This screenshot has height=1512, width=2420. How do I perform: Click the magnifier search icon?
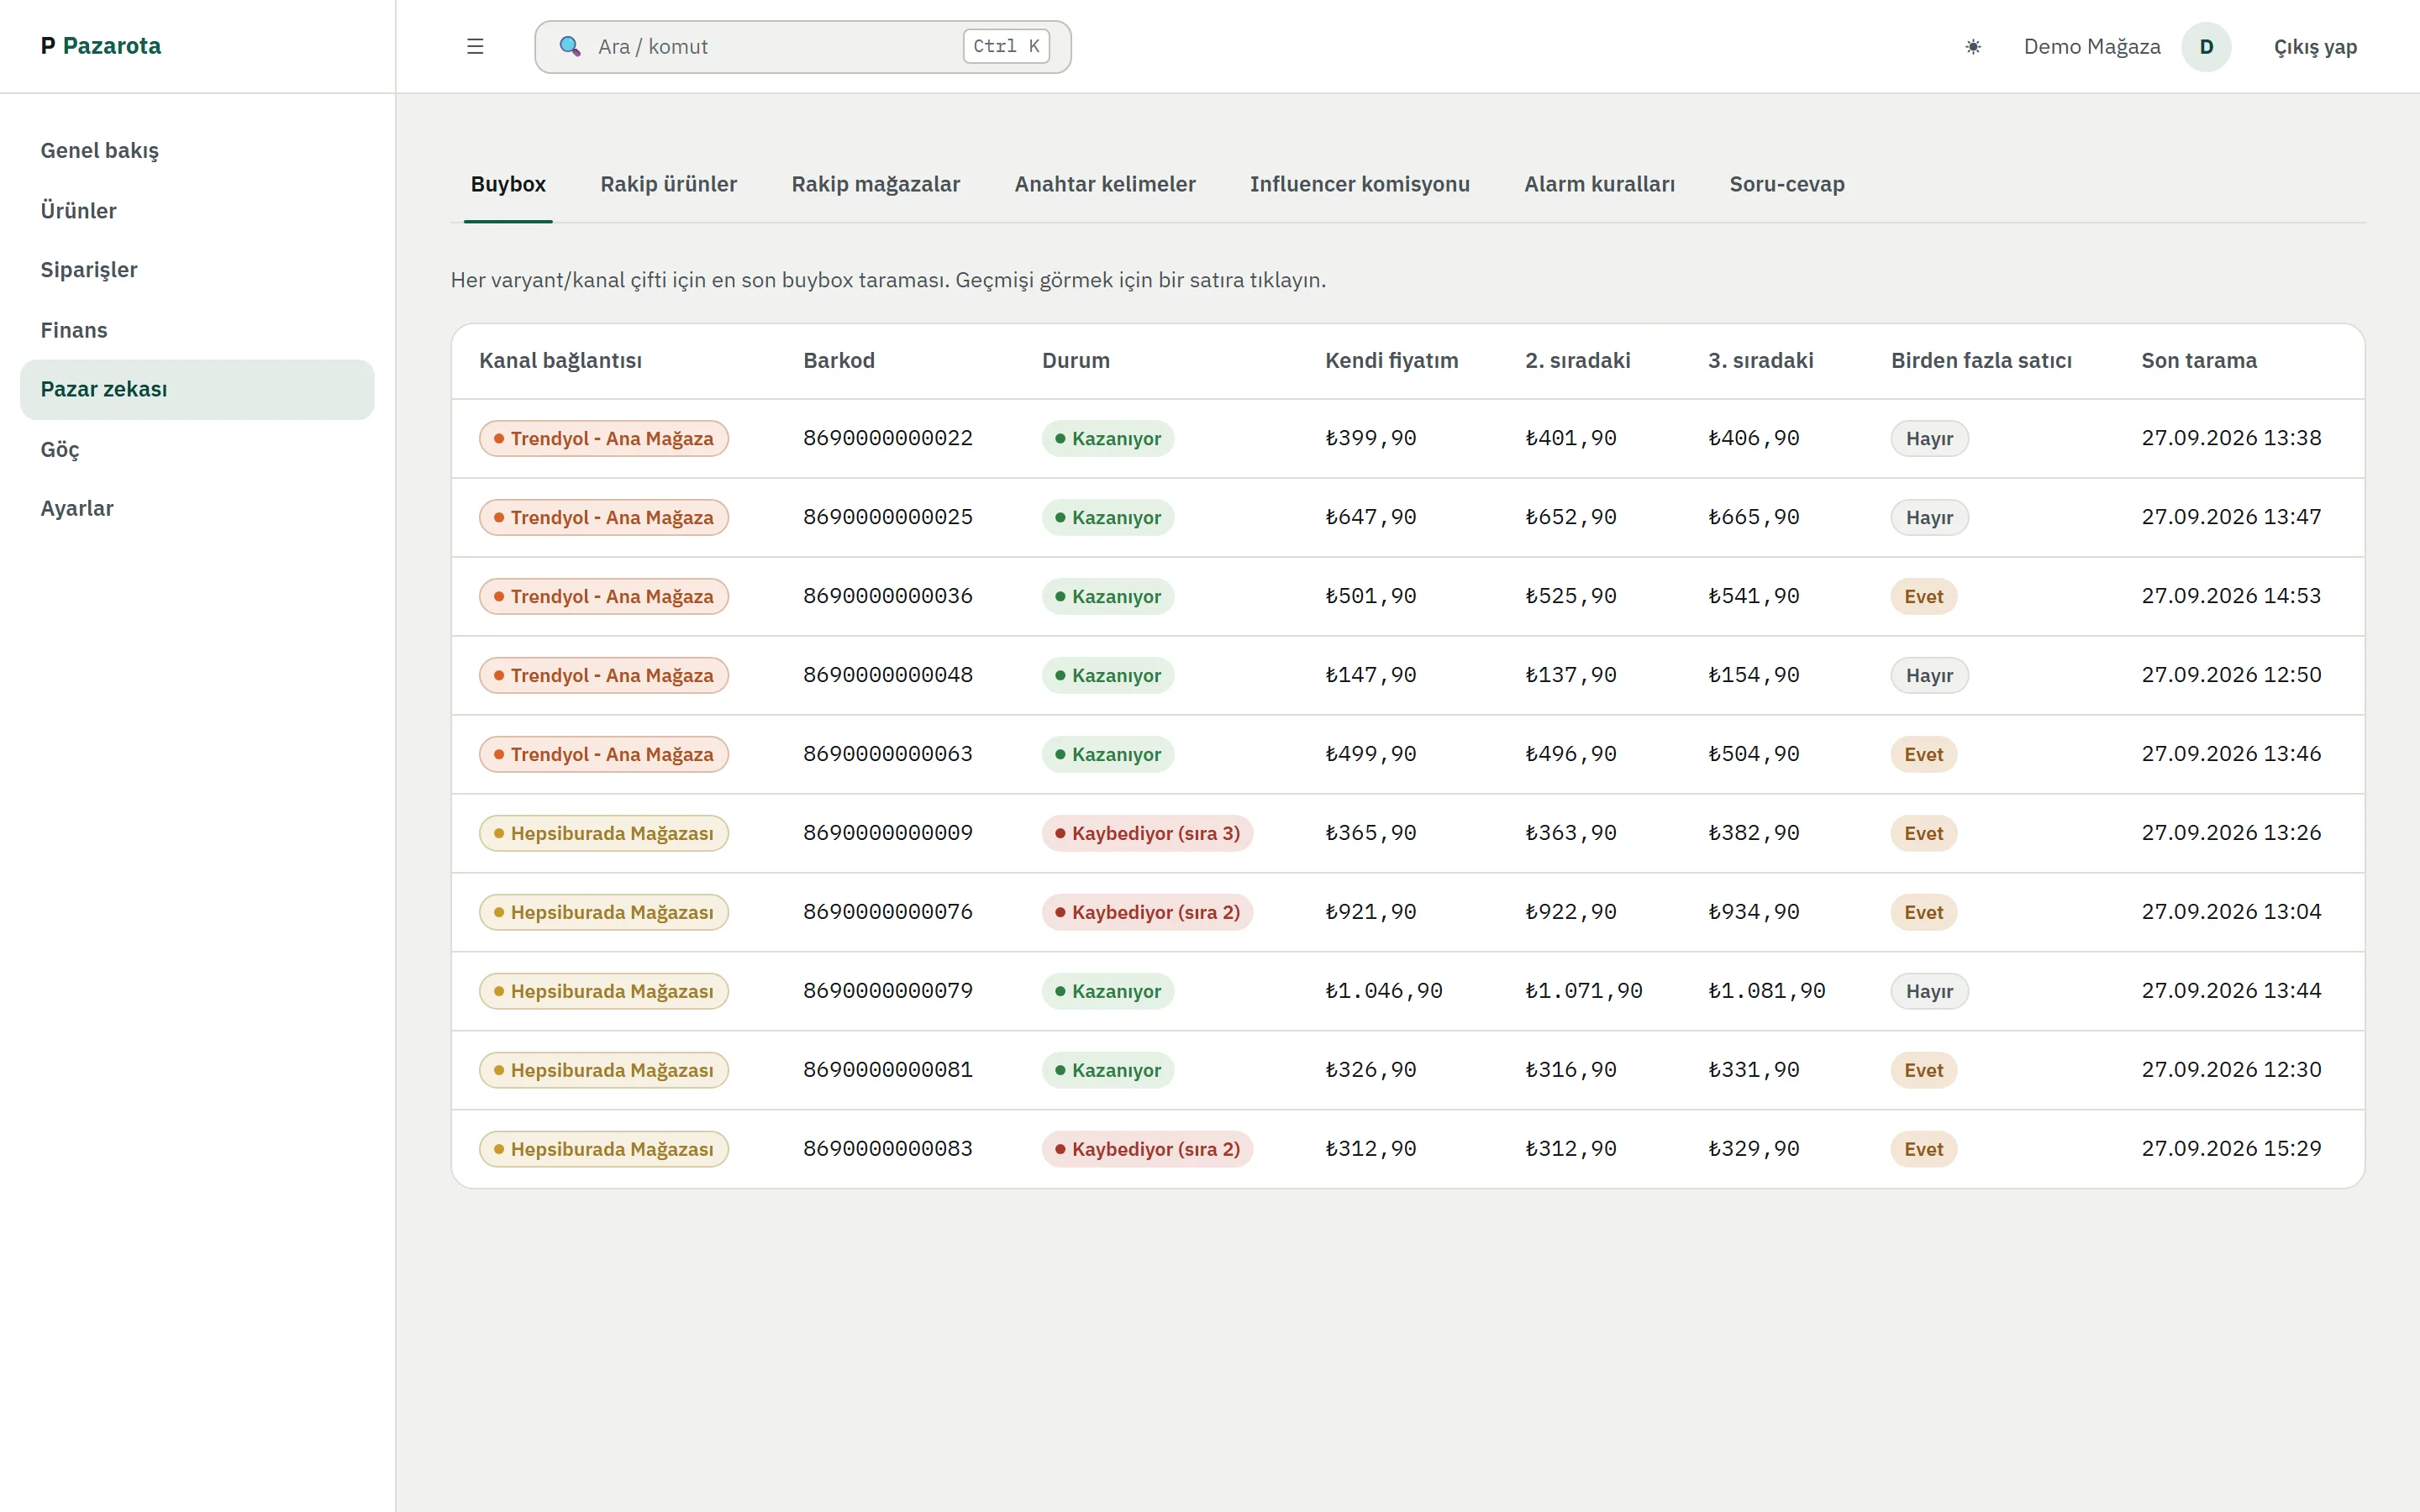point(569,47)
